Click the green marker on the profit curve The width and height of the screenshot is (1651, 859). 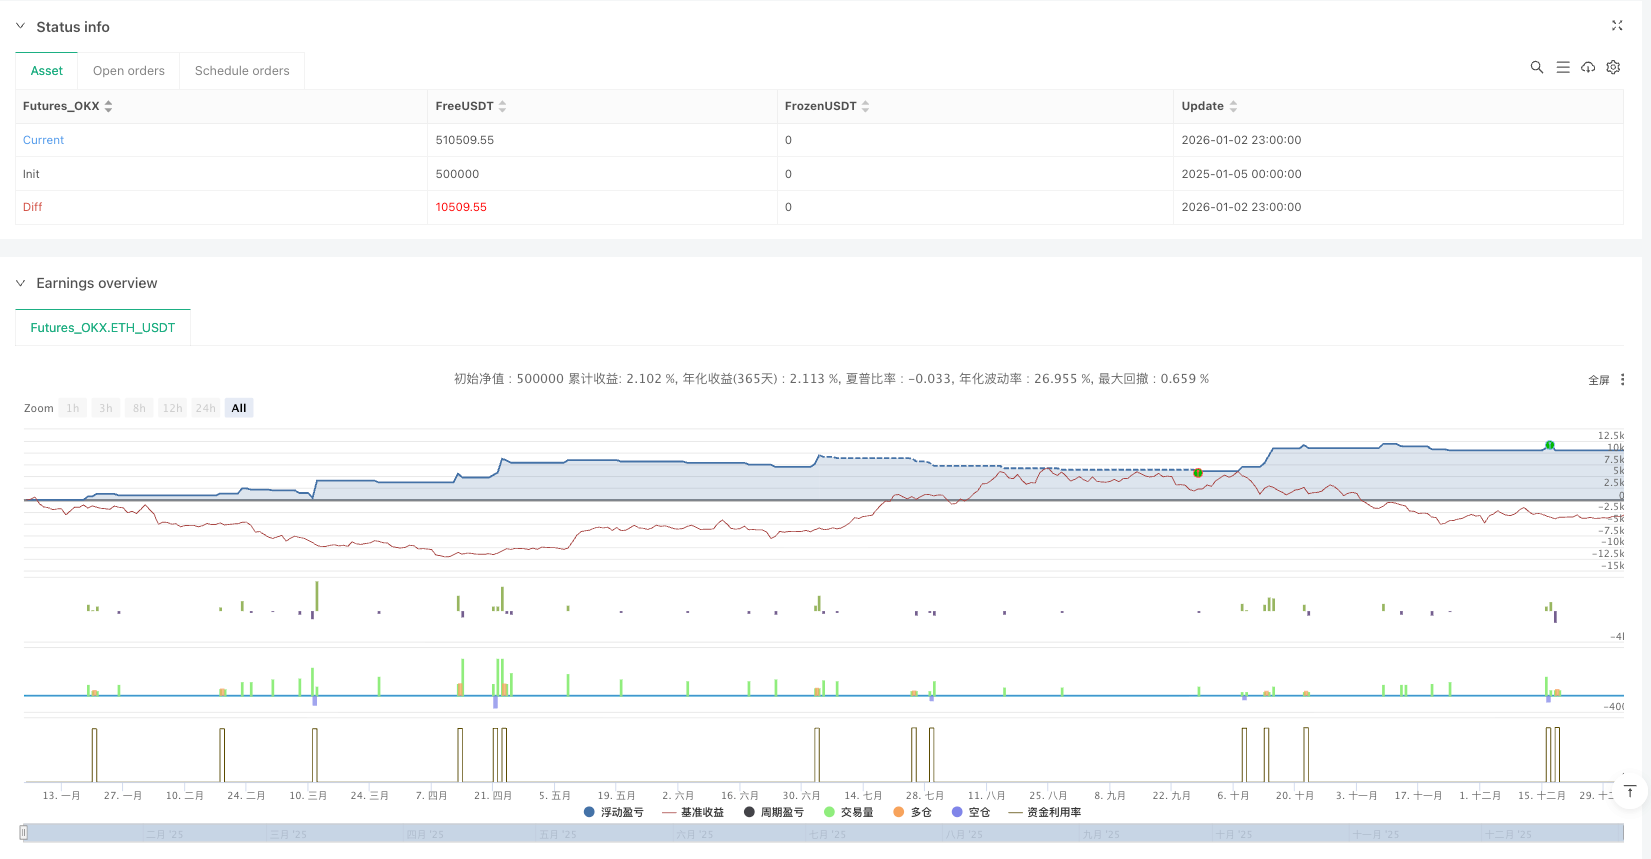(x=1549, y=445)
